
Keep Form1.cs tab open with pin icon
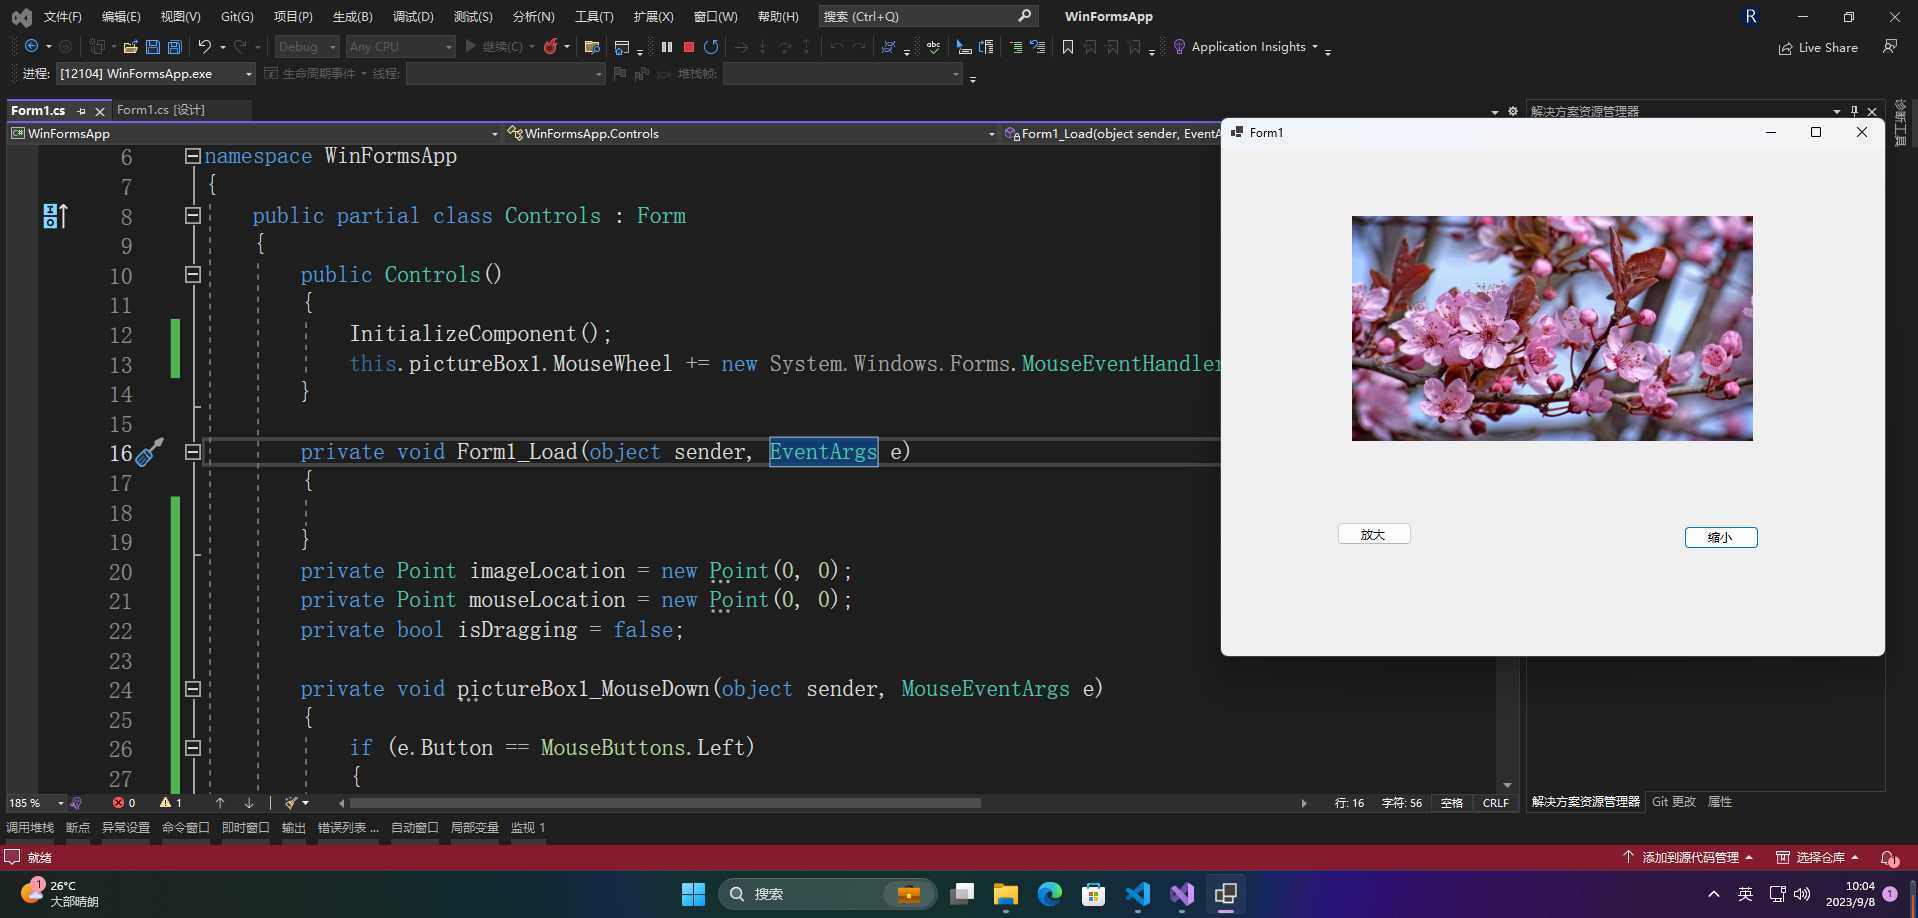point(81,111)
